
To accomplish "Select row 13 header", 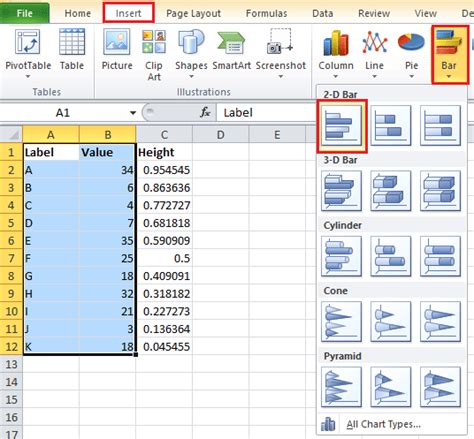I will click(11, 364).
